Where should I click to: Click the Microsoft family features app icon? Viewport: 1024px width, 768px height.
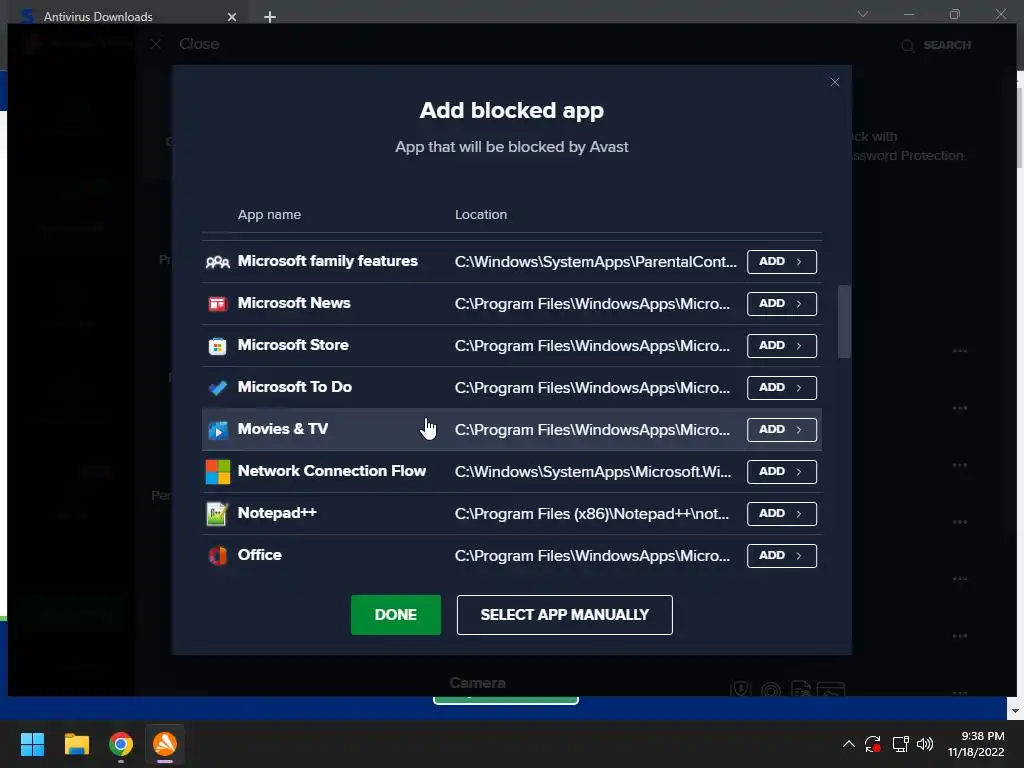(x=217, y=262)
